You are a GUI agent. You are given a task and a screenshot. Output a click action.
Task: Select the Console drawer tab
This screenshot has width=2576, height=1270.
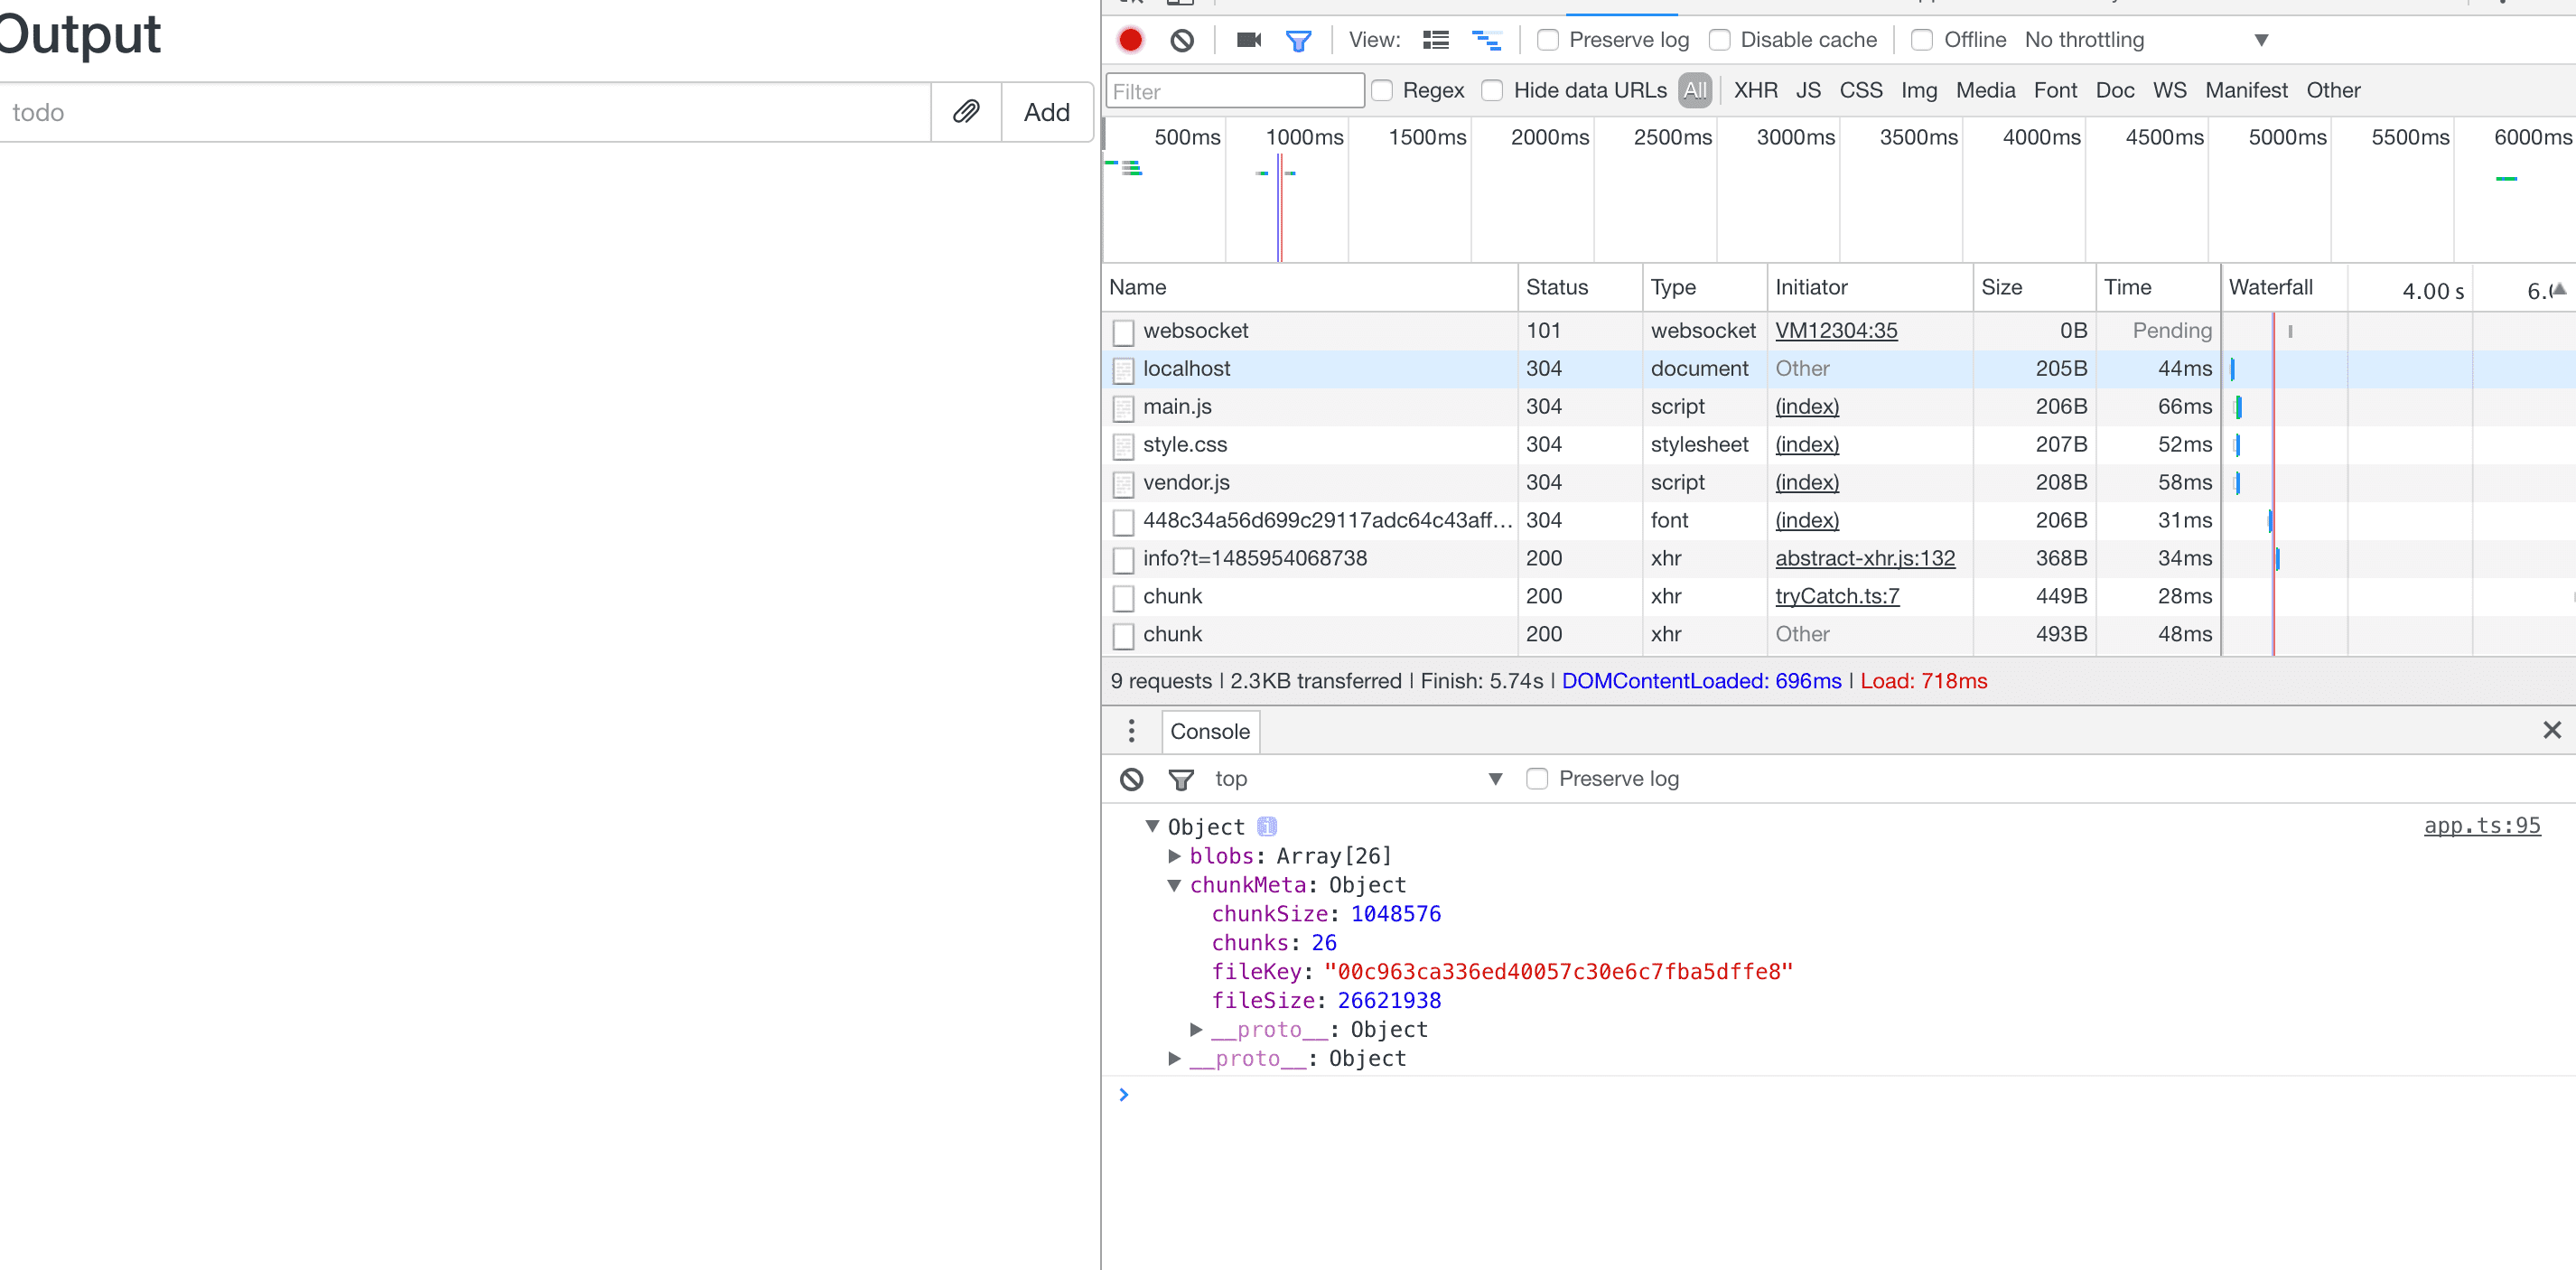point(1209,731)
